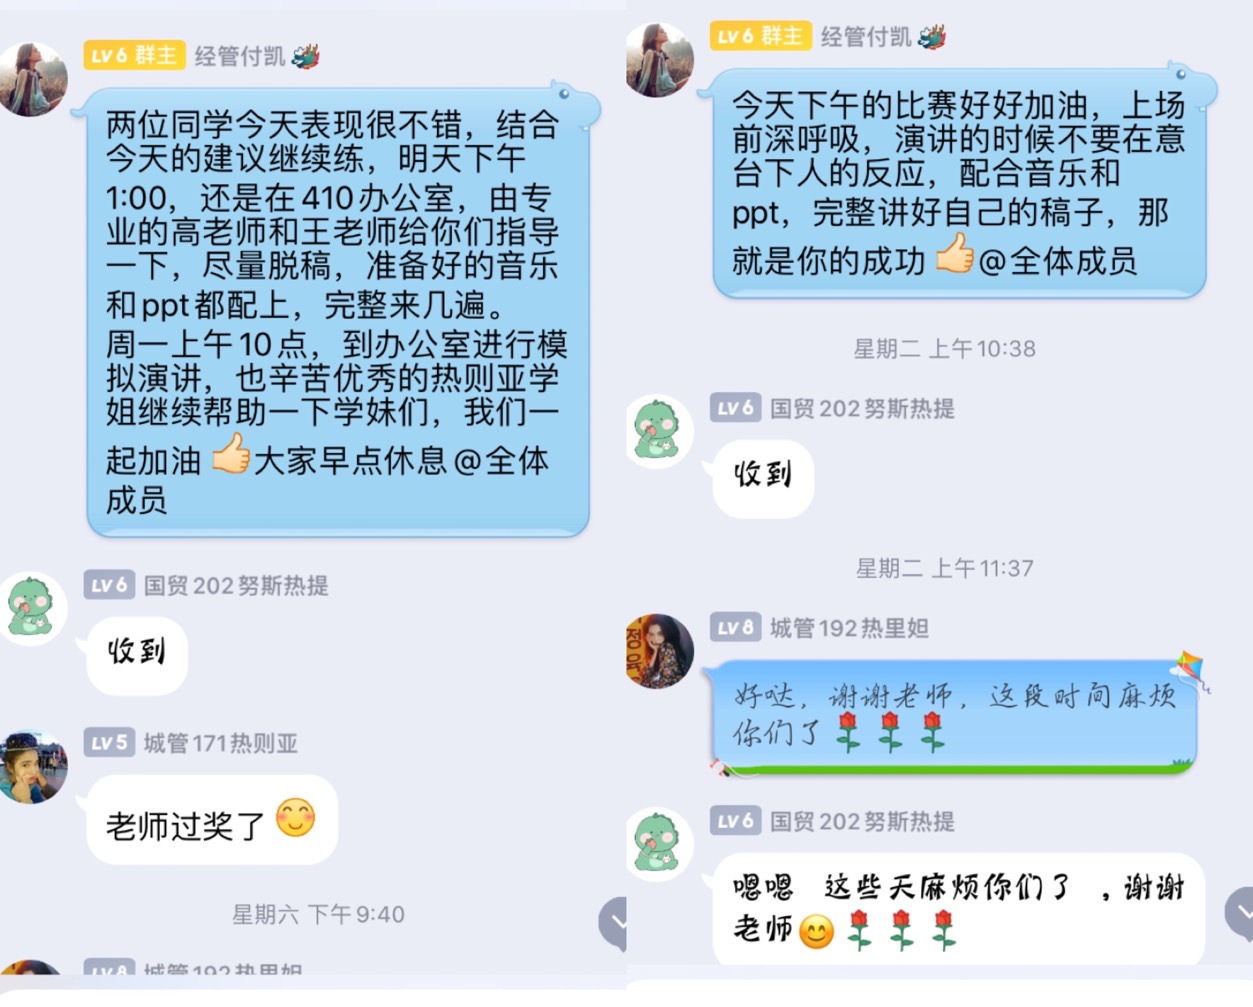Click the smiley emoji in 老师过奖了 message

[295, 819]
